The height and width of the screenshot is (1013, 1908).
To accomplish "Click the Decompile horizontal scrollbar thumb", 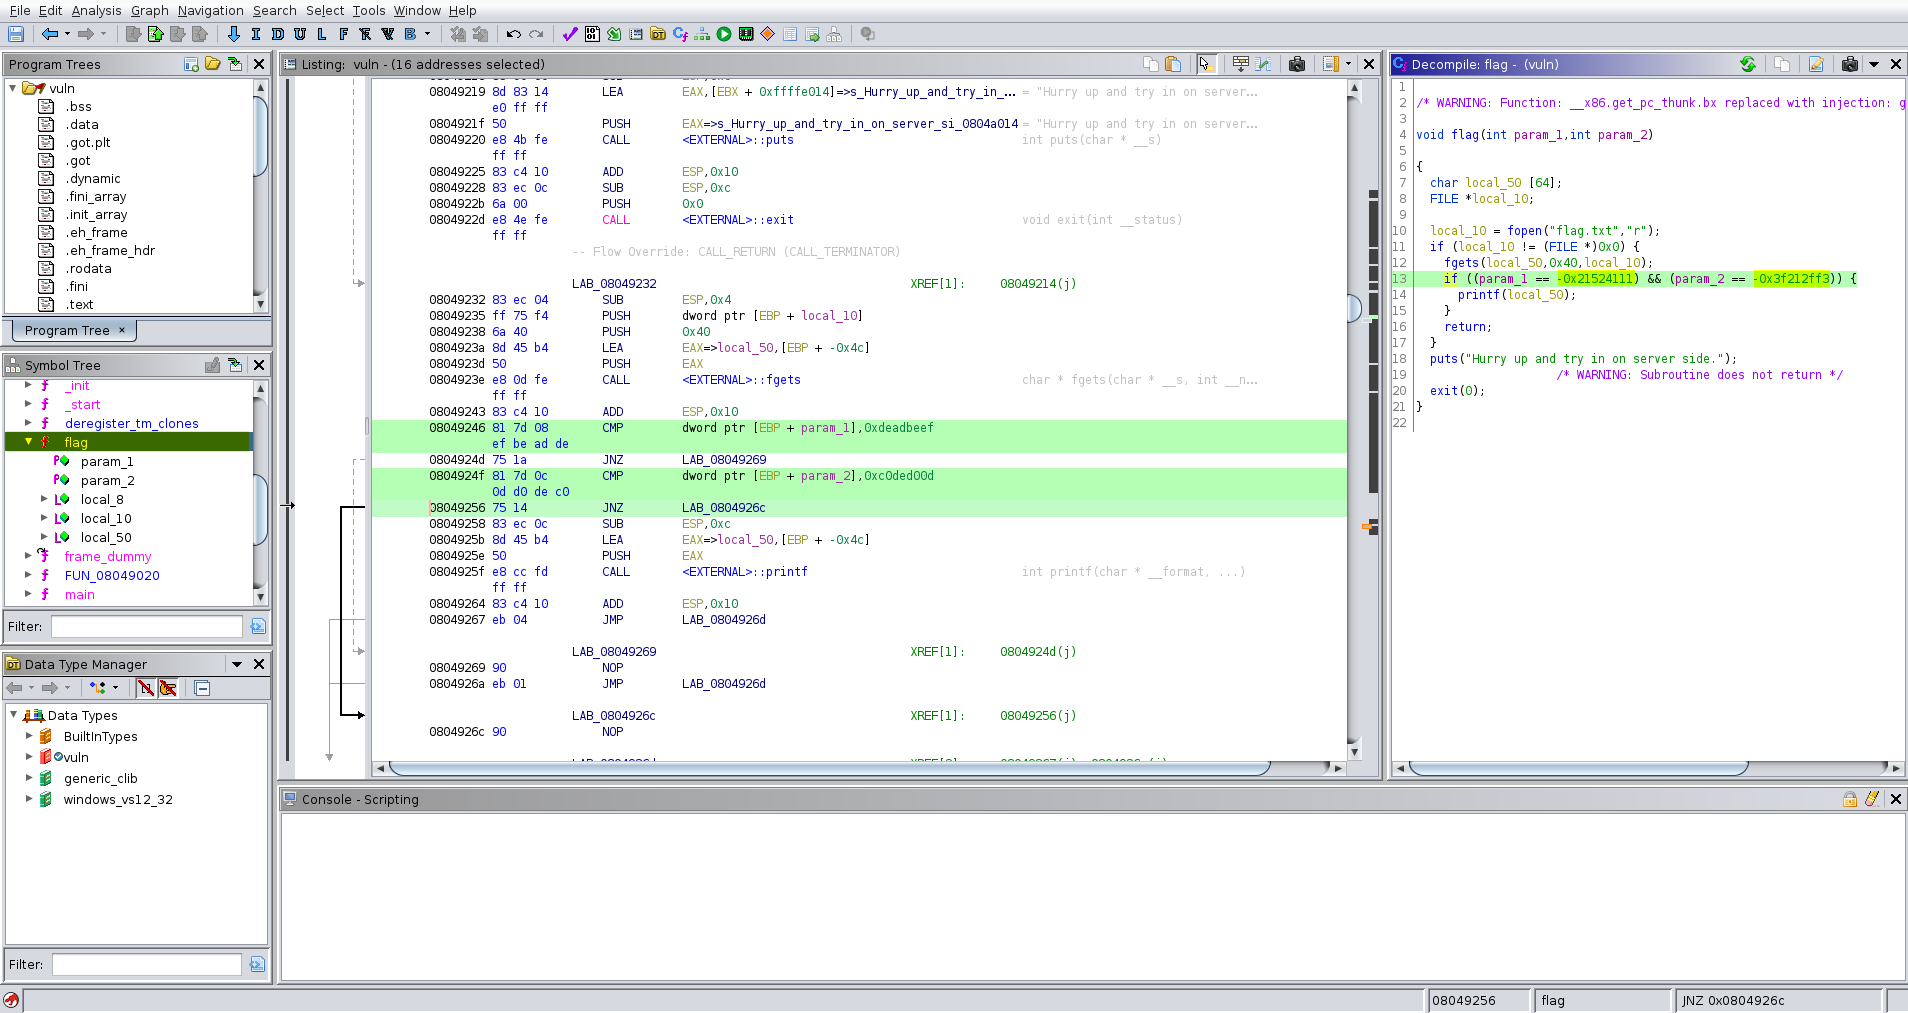I will tap(1578, 768).
